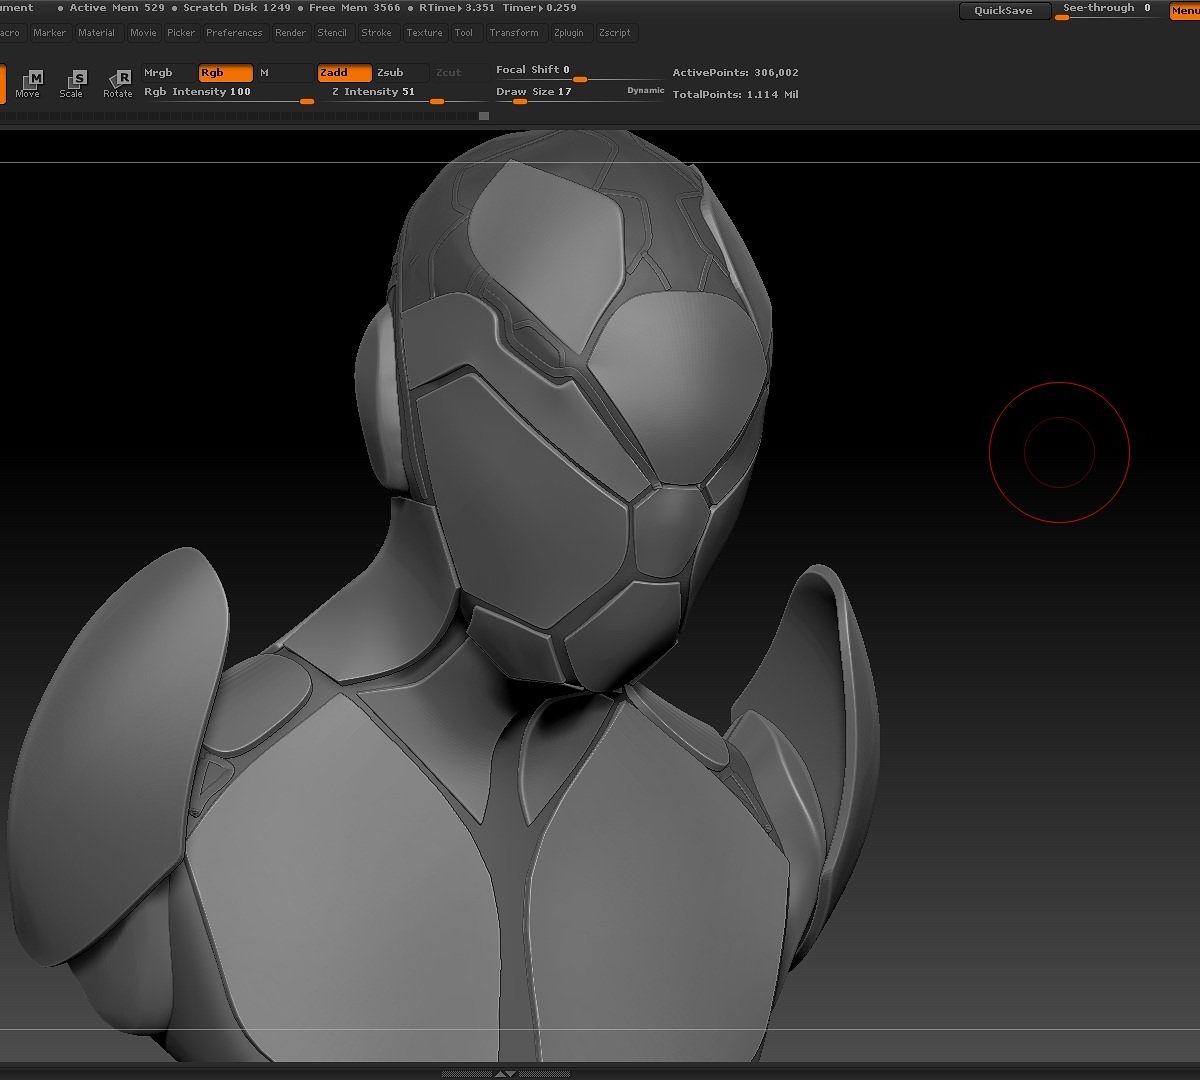The width and height of the screenshot is (1200, 1080).
Task: Toggle Zcut mode
Action: pyautogui.click(x=459, y=73)
